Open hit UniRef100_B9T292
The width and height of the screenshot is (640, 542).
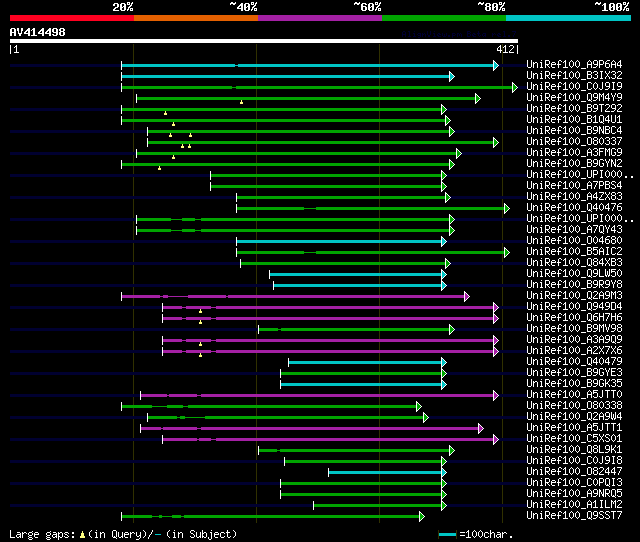(574, 109)
